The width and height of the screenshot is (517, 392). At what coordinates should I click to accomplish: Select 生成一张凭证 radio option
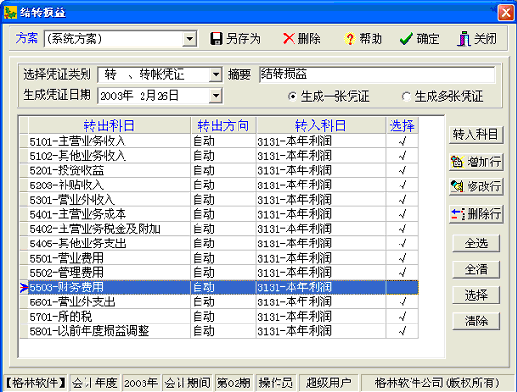[292, 97]
